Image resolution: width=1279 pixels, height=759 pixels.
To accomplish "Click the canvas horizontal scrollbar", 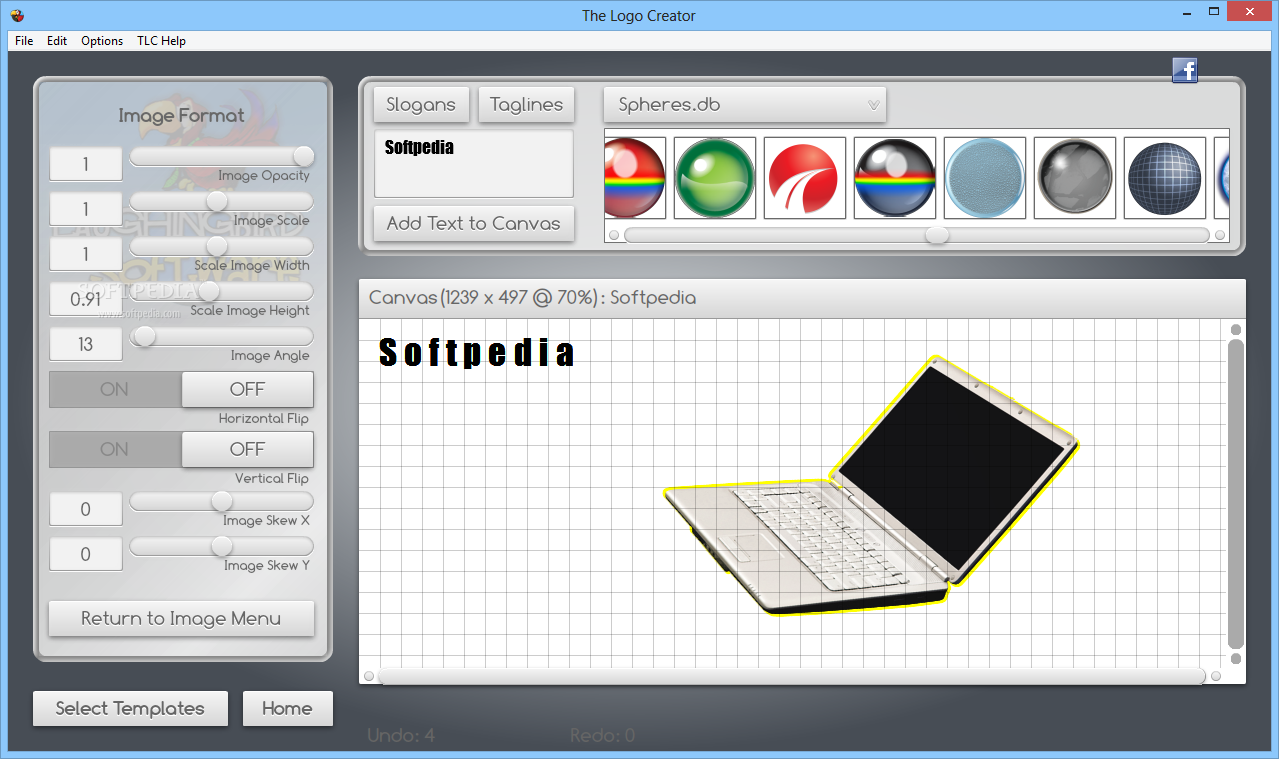I will coord(792,677).
